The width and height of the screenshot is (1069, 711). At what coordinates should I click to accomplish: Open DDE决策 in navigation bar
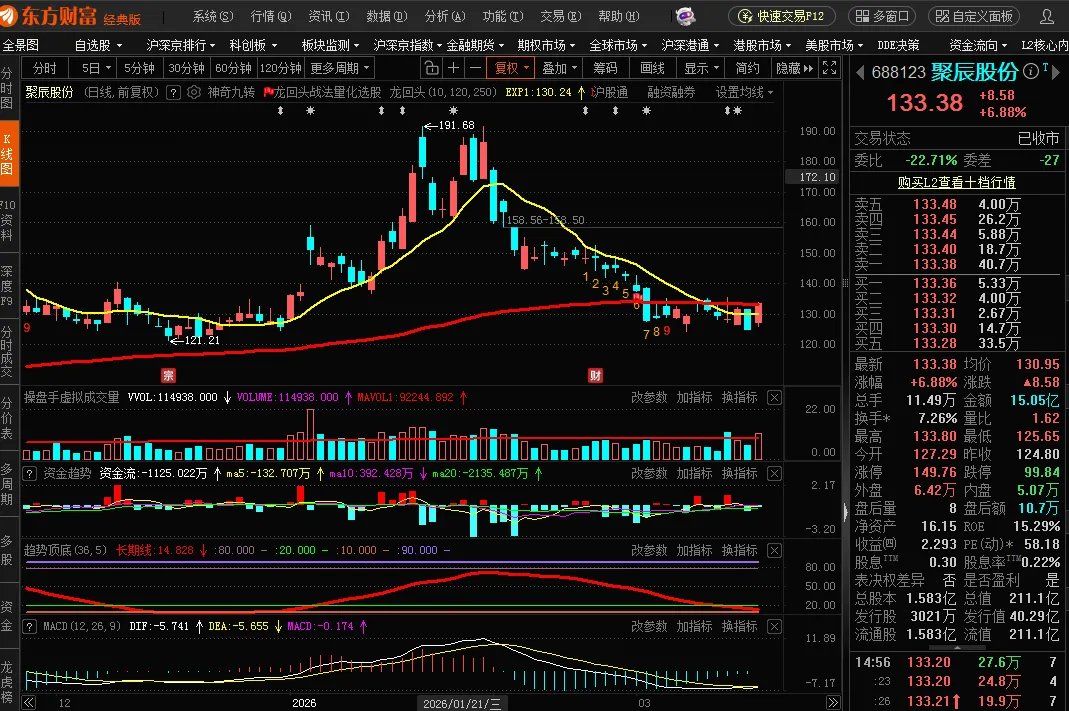coord(898,45)
